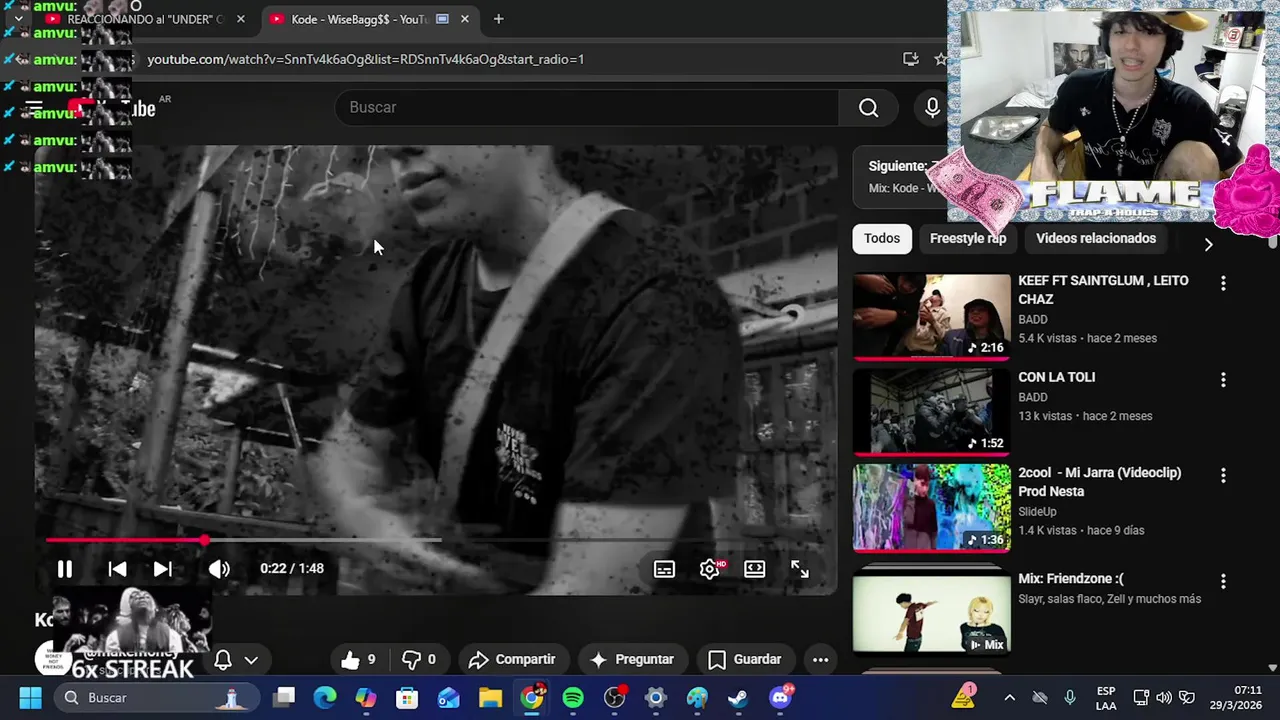Viewport: 1280px width, 720px height.
Task: Skip to the previous video
Action: 117,569
